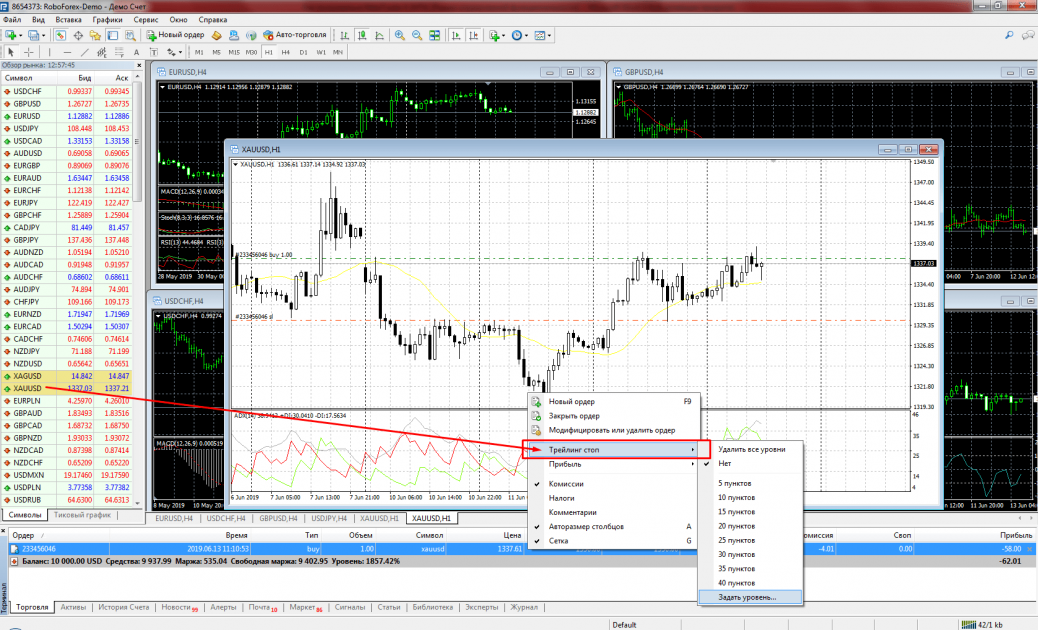The image size is (1038, 630).
Task: Open the Тиковый график tab
Action: click(x=82, y=515)
